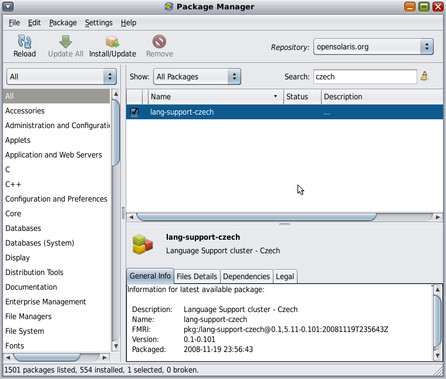Click the Name column sort arrow
This screenshot has width=446, height=379.
pos(275,96)
